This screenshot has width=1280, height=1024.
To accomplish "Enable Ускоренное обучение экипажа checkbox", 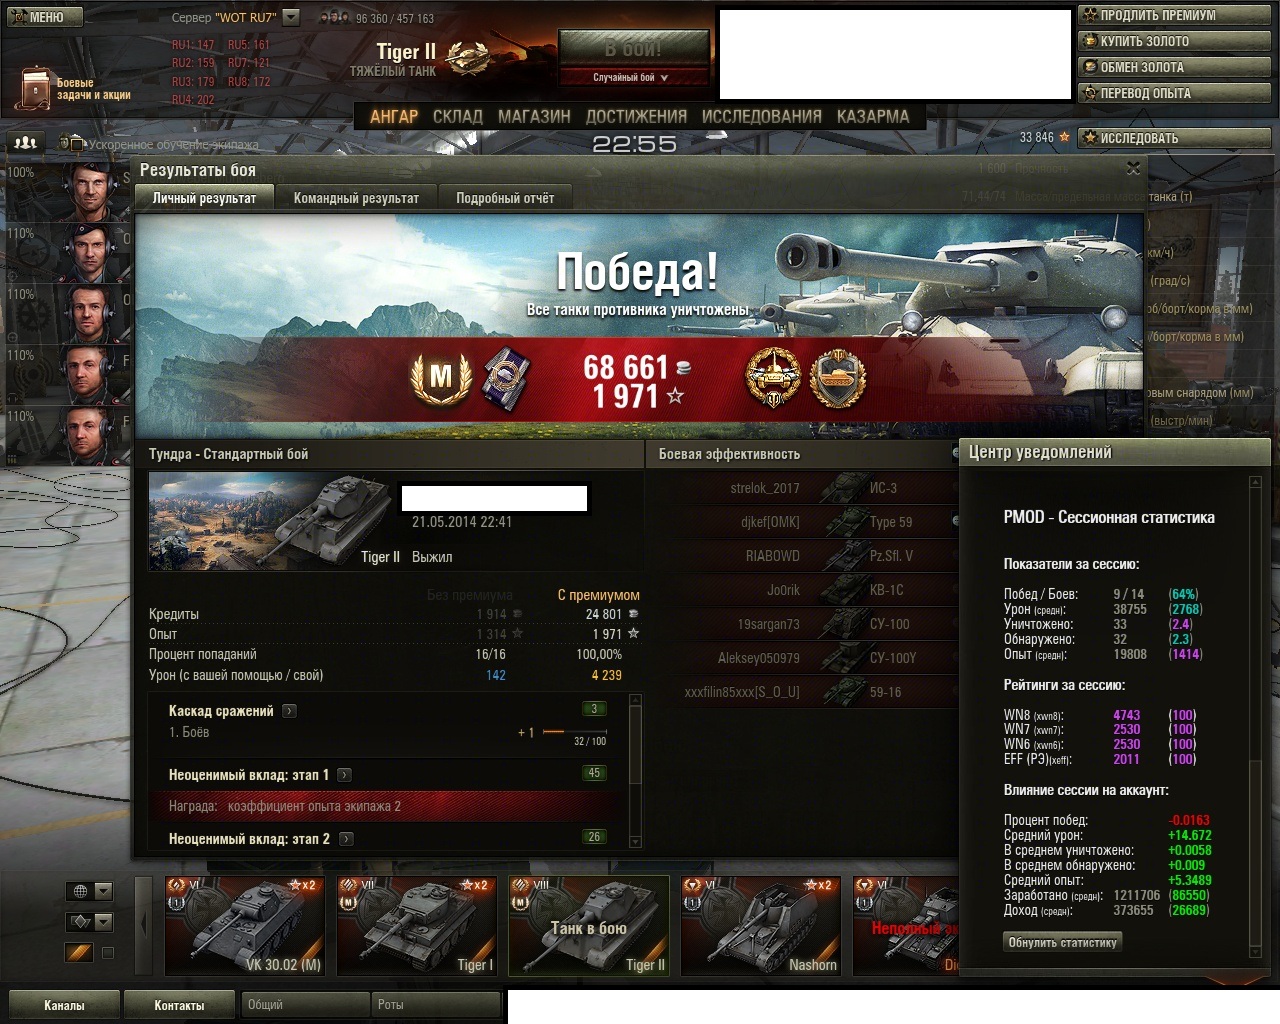I will point(64,143).
